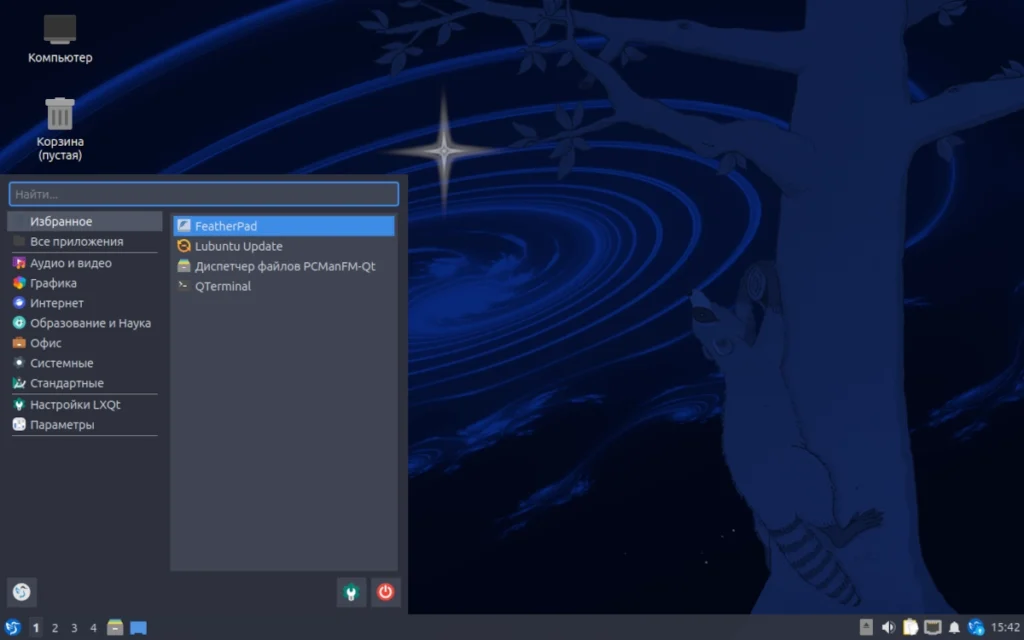
Task: Open the Параметры category
Action: tap(85, 424)
